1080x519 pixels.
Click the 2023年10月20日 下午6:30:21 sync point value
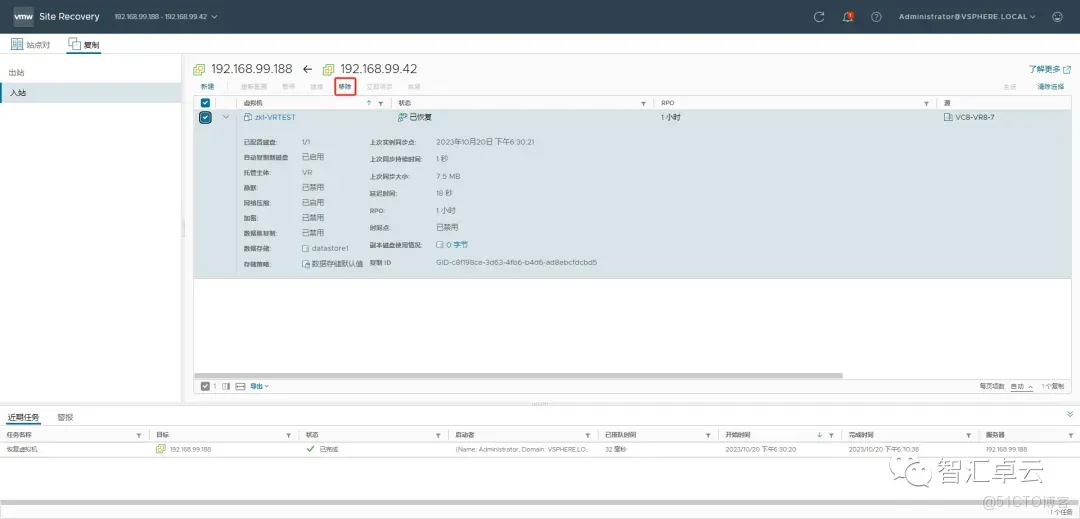(x=486, y=142)
